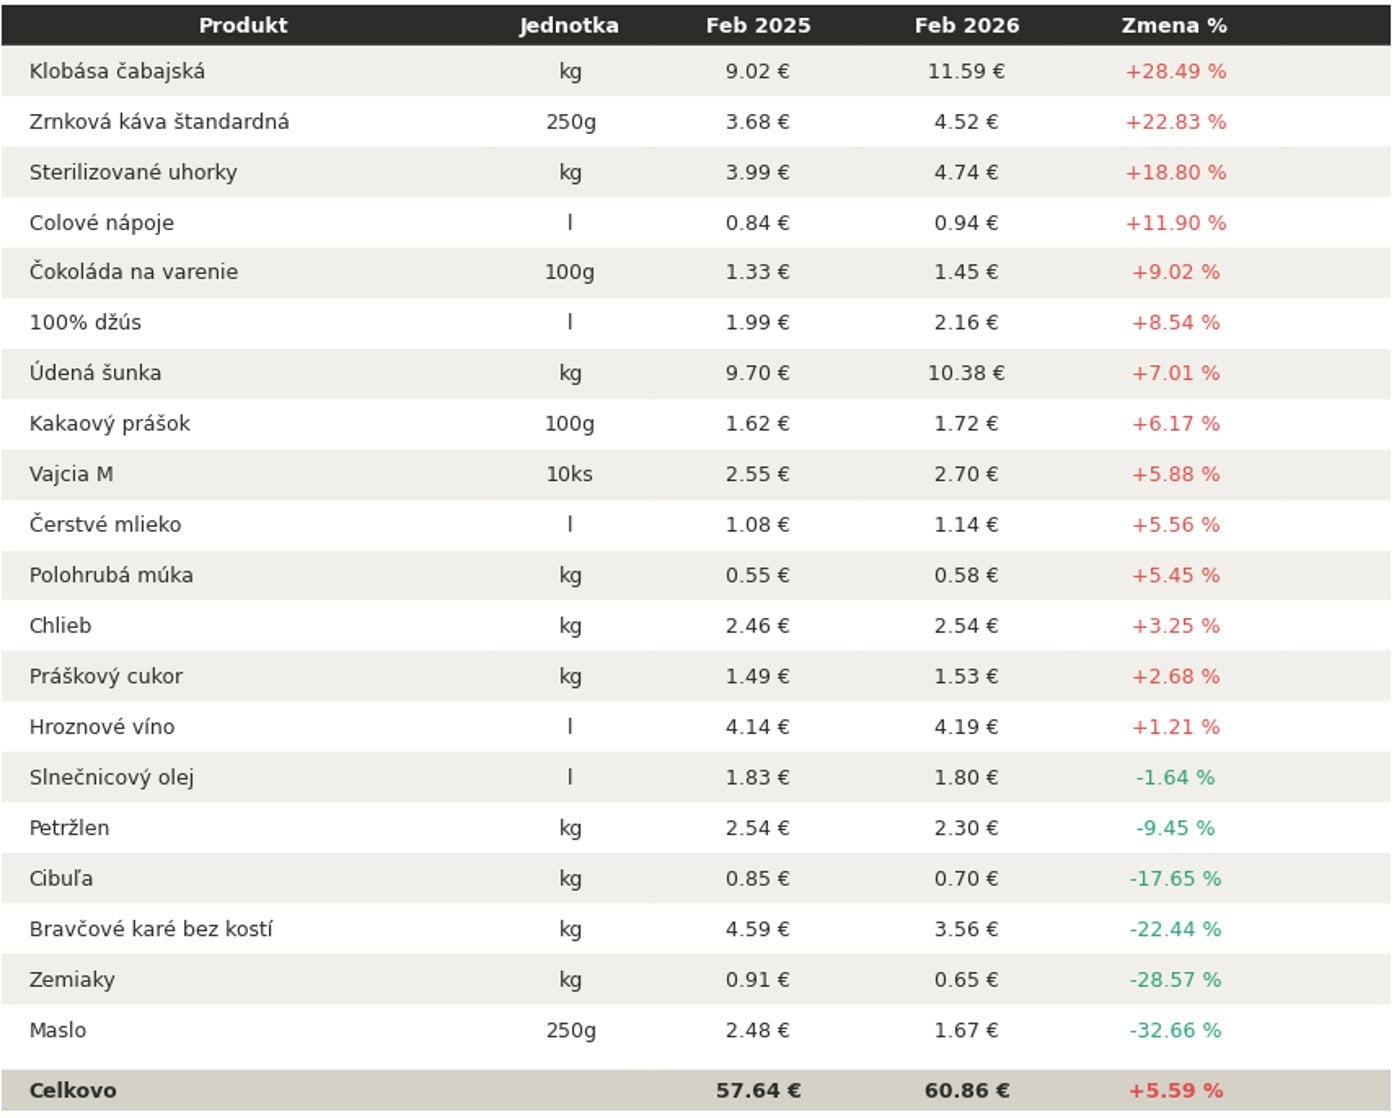Click Maslo's -32.66 % change cell

click(x=1175, y=1030)
